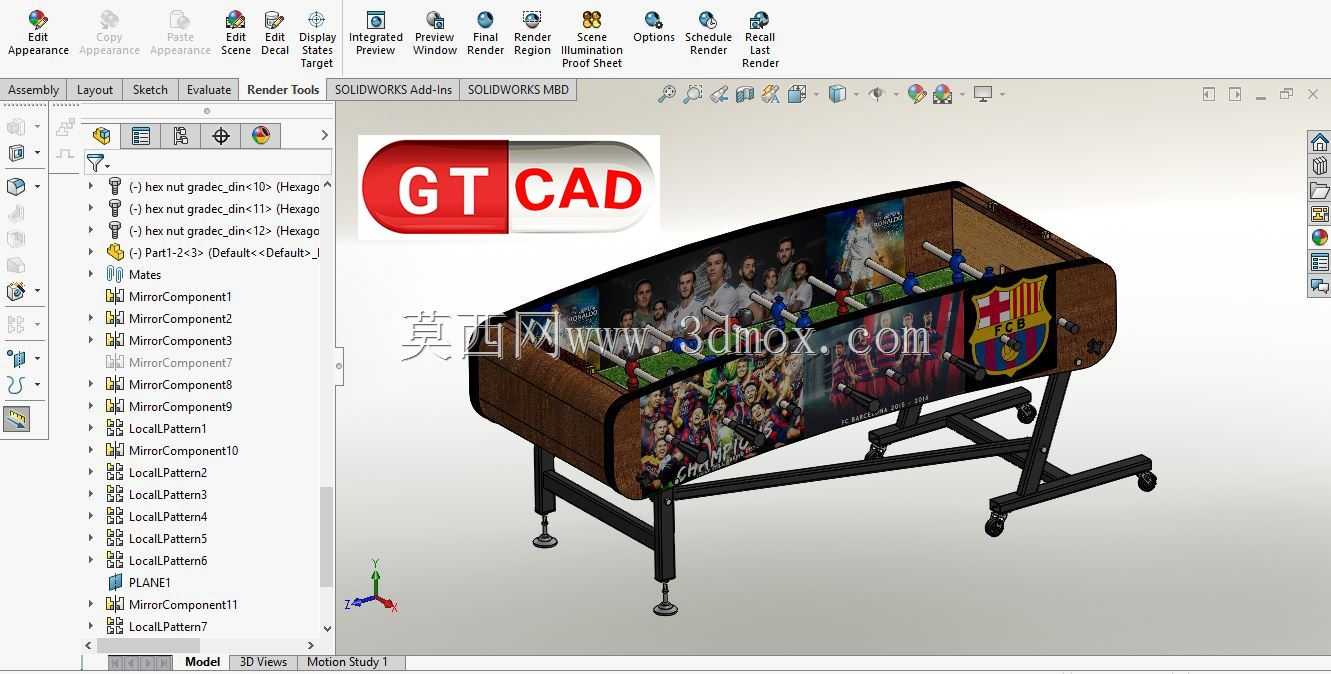Click tree filter funnel icon
The width and height of the screenshot is (1331, 674).
pos(95,162)
